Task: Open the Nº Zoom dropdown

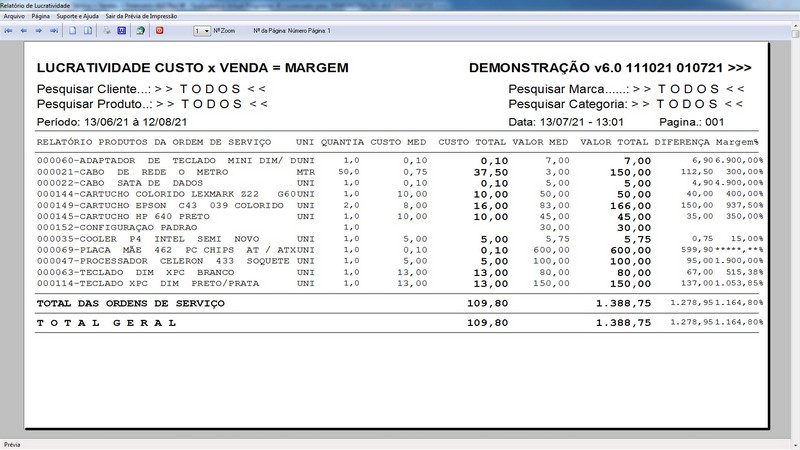Action: (202, 31)
